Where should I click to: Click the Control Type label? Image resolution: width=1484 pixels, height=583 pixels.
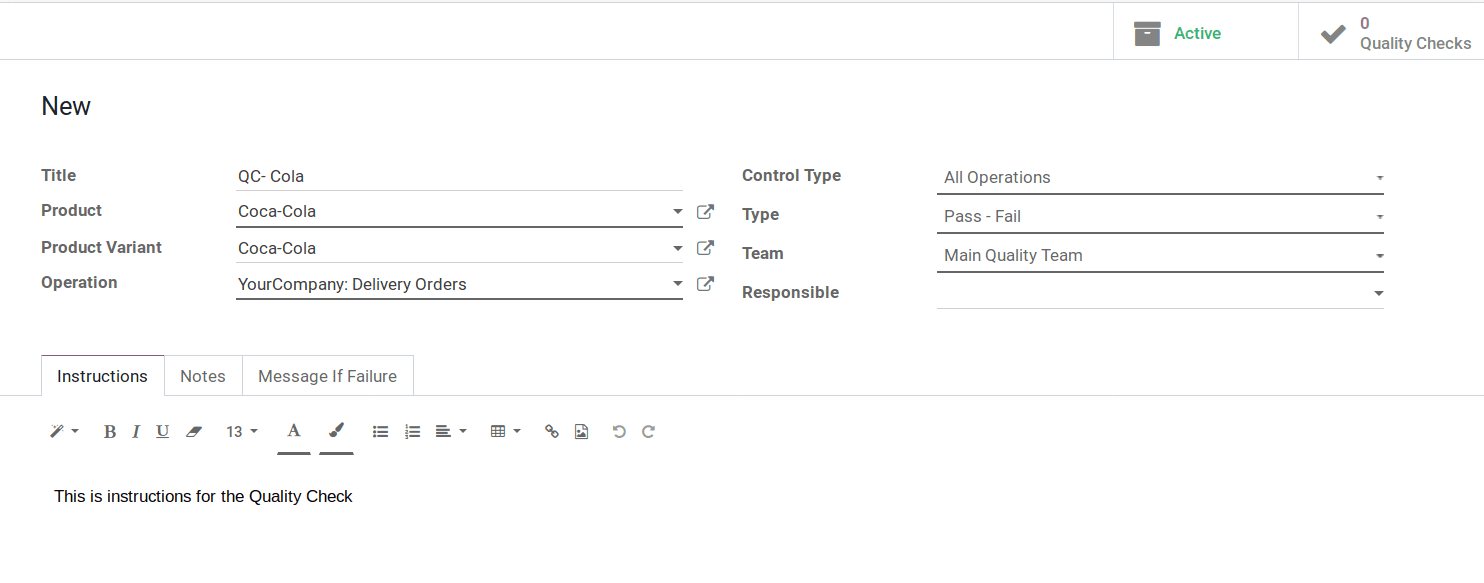click(791, 175)
